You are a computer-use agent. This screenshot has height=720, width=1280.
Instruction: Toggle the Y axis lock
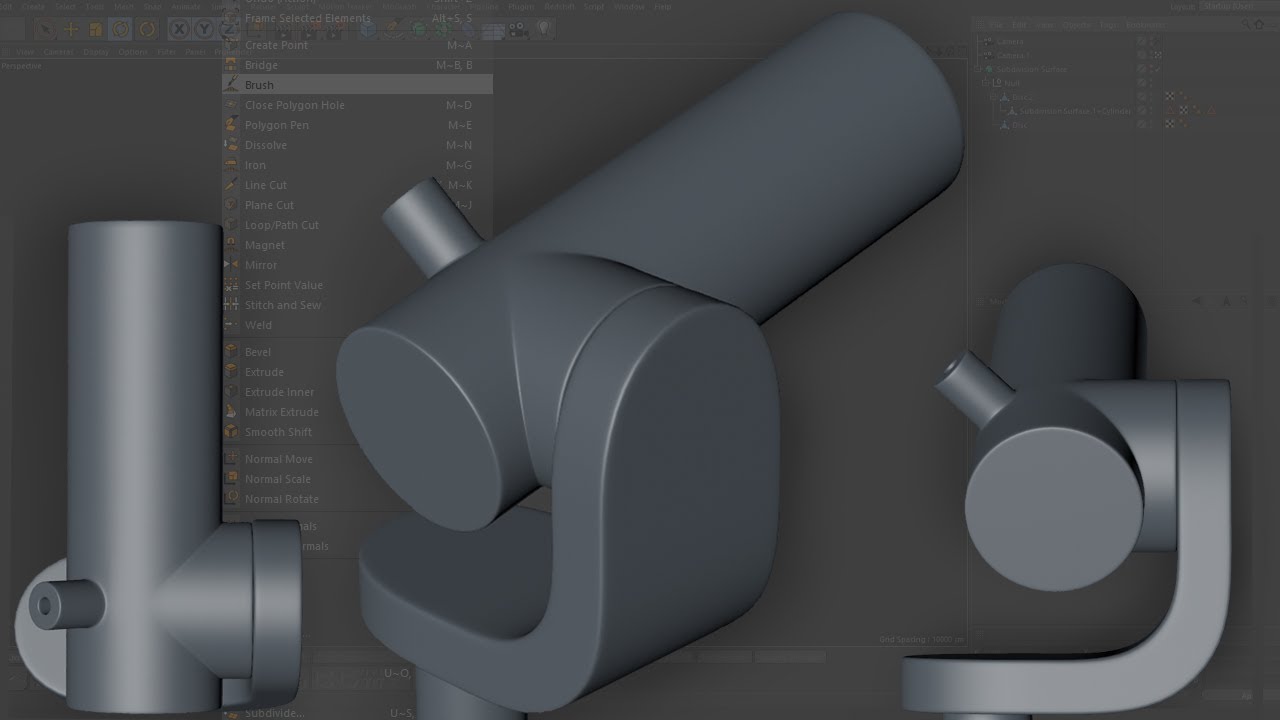pos(204,30)
